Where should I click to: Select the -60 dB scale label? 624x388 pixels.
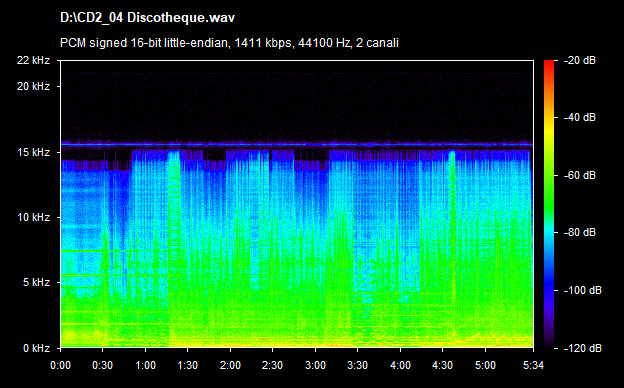(x=580, y=175)
